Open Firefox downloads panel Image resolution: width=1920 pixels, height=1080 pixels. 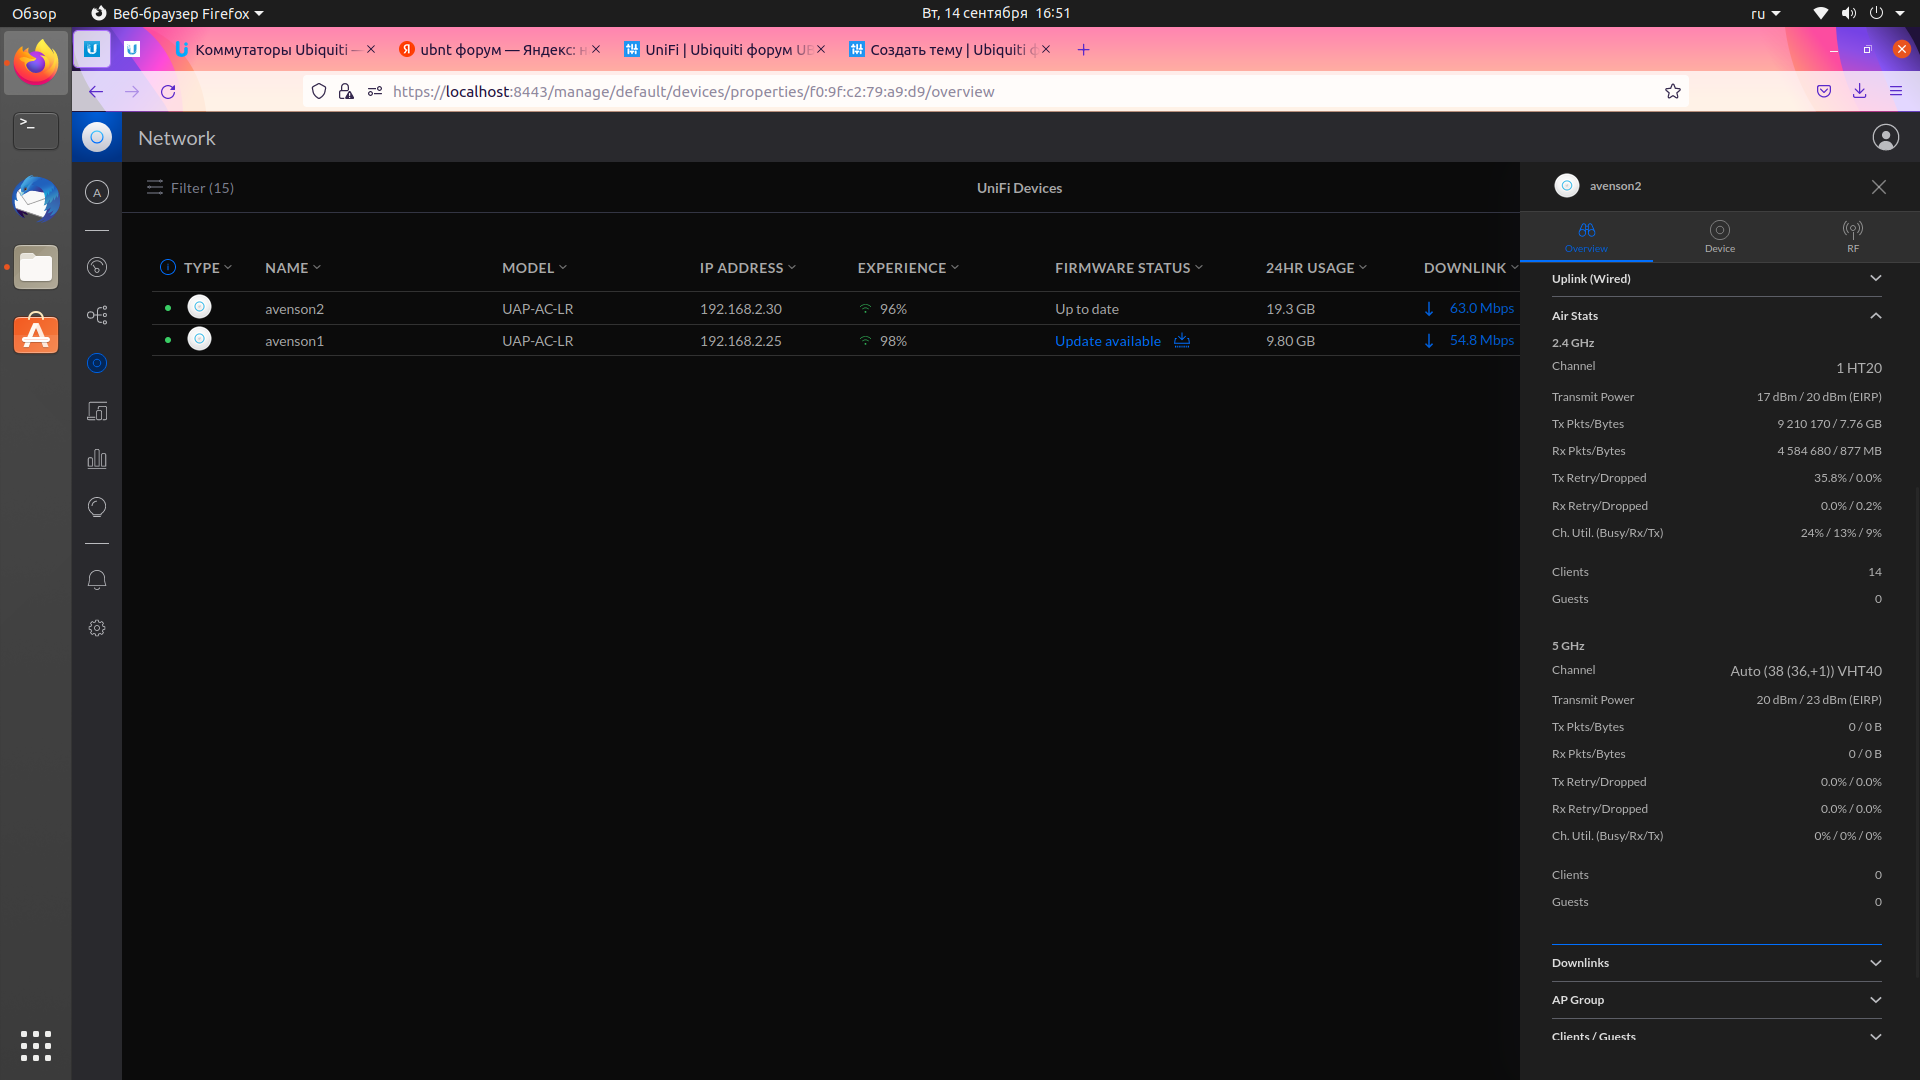pyautogui.click(x=1860, y=91)
